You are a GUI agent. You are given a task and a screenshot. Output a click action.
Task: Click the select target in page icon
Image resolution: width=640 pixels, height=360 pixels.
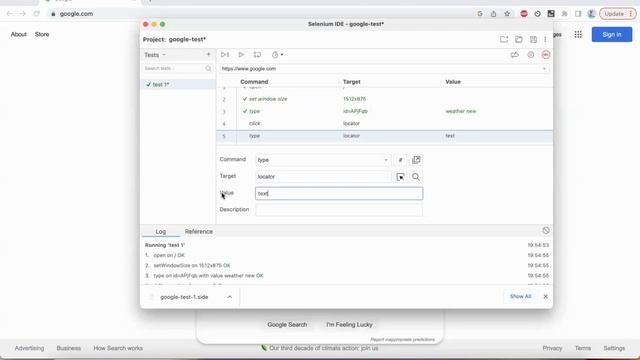tap(400, 177)
